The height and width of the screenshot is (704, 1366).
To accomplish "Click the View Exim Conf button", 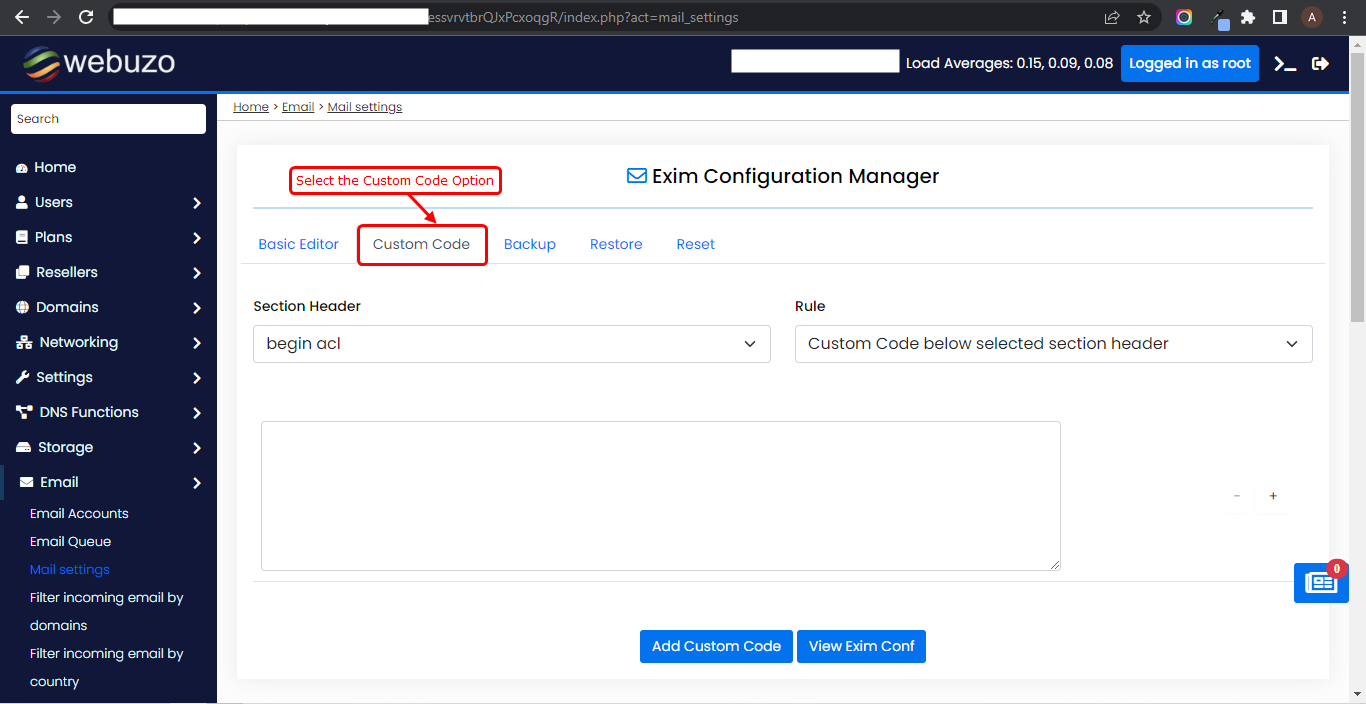I will tap(861, 646).
